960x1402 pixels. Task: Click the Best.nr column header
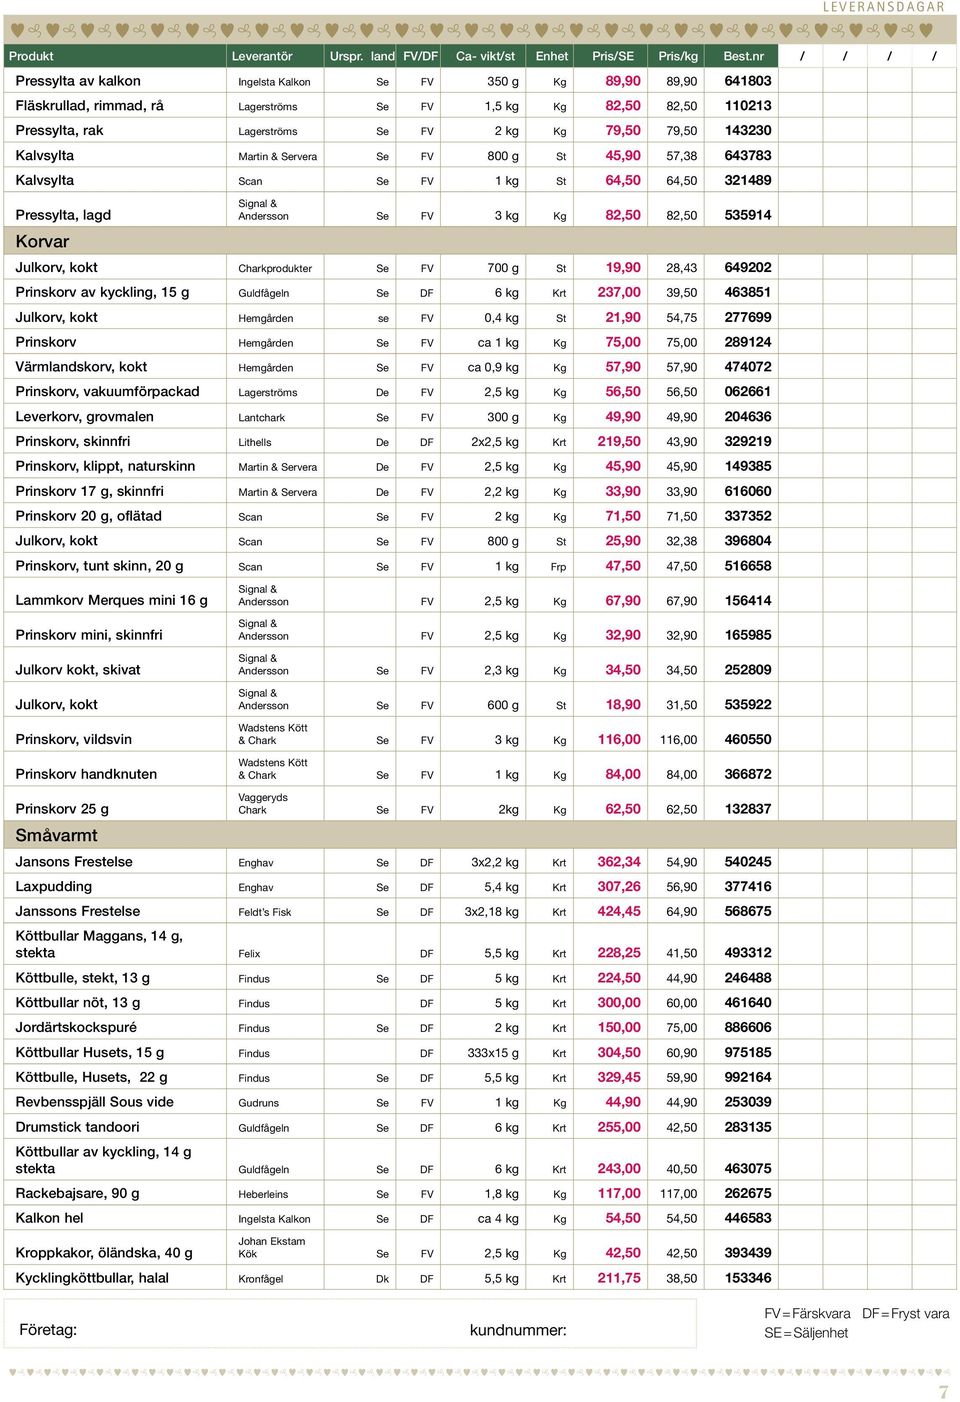(x=744, y=56)
